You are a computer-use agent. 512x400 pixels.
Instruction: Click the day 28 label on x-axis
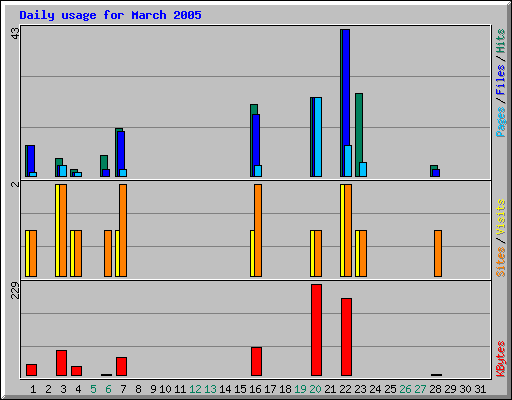pyautogui.click(x=435, y=389)
